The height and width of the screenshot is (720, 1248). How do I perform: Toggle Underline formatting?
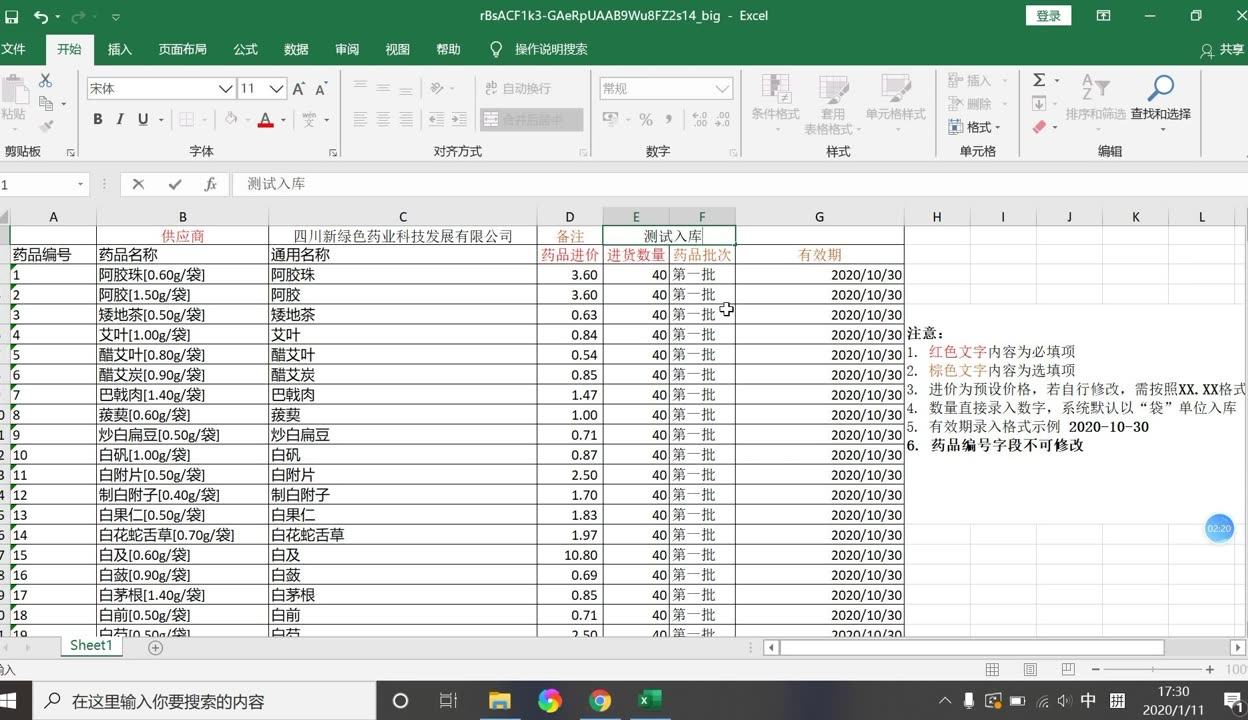point(143,120)
